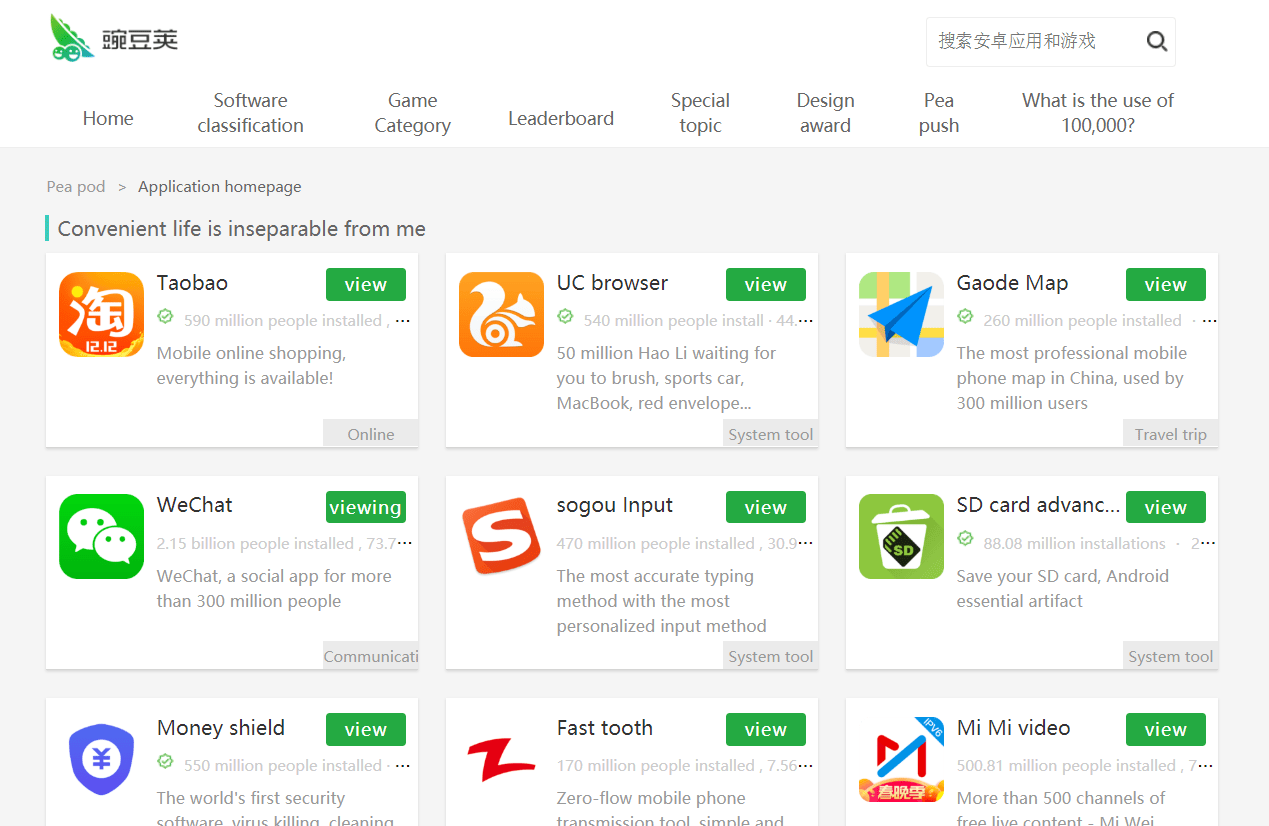This screenshot has height=826, width=1269.
Task: Click the Pea pod breadcrumb link
Action: click(x=76, y=187)
